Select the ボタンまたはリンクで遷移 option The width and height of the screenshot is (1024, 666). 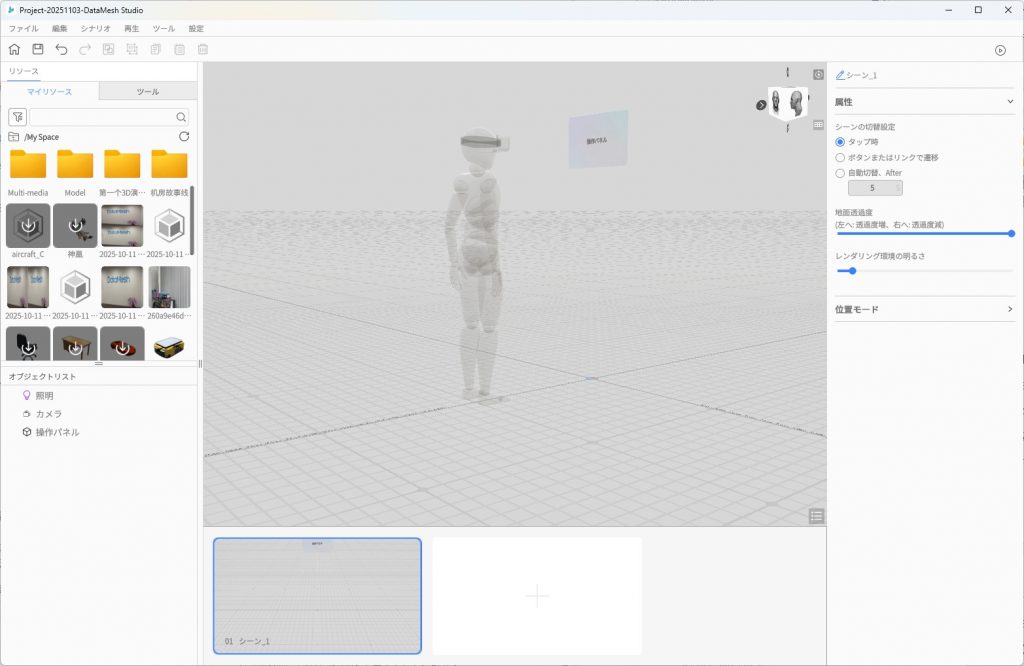(x=840, y=158)
